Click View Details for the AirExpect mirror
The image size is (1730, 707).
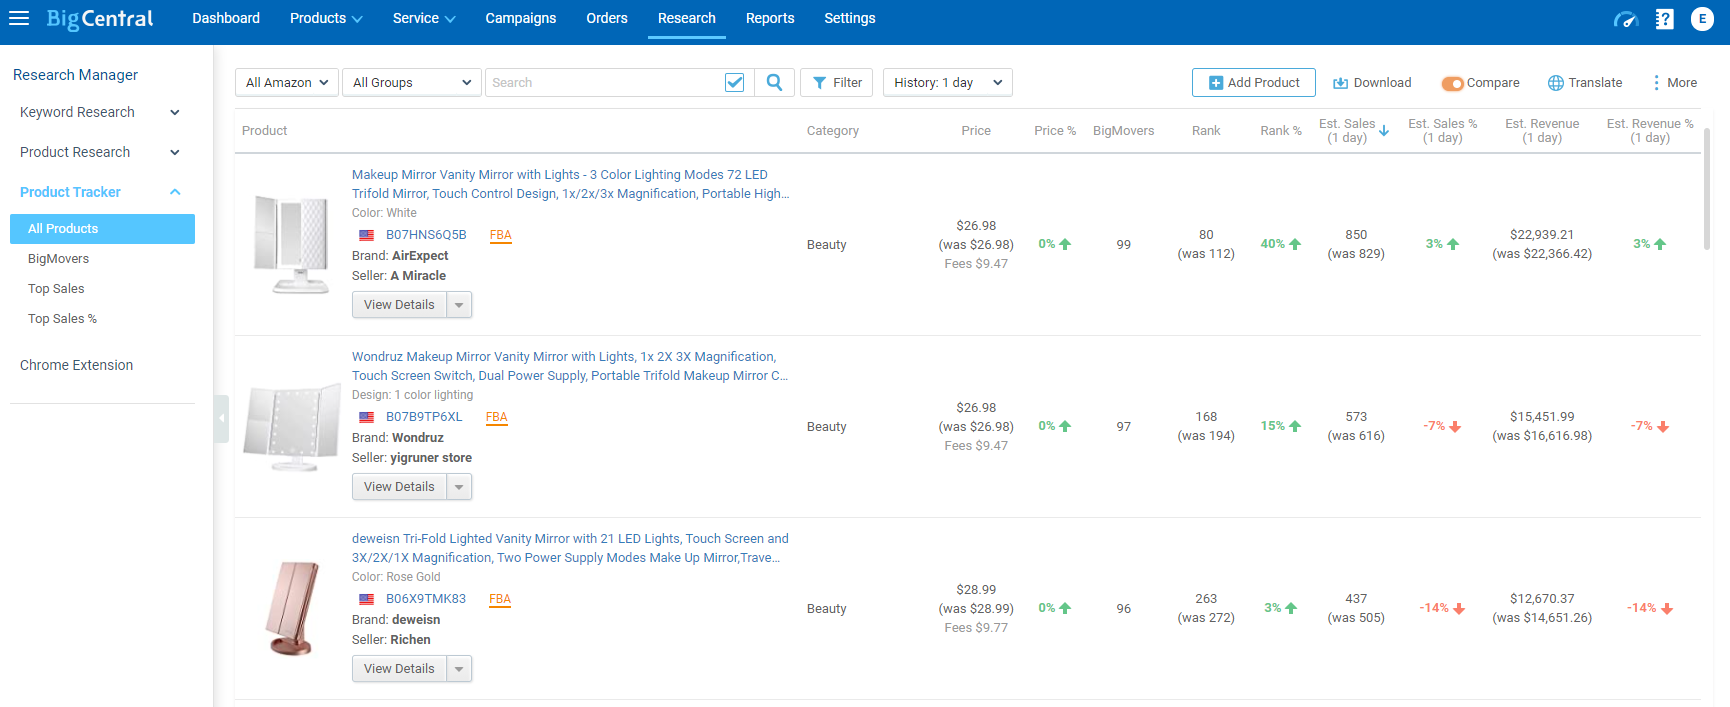[399, 305]
